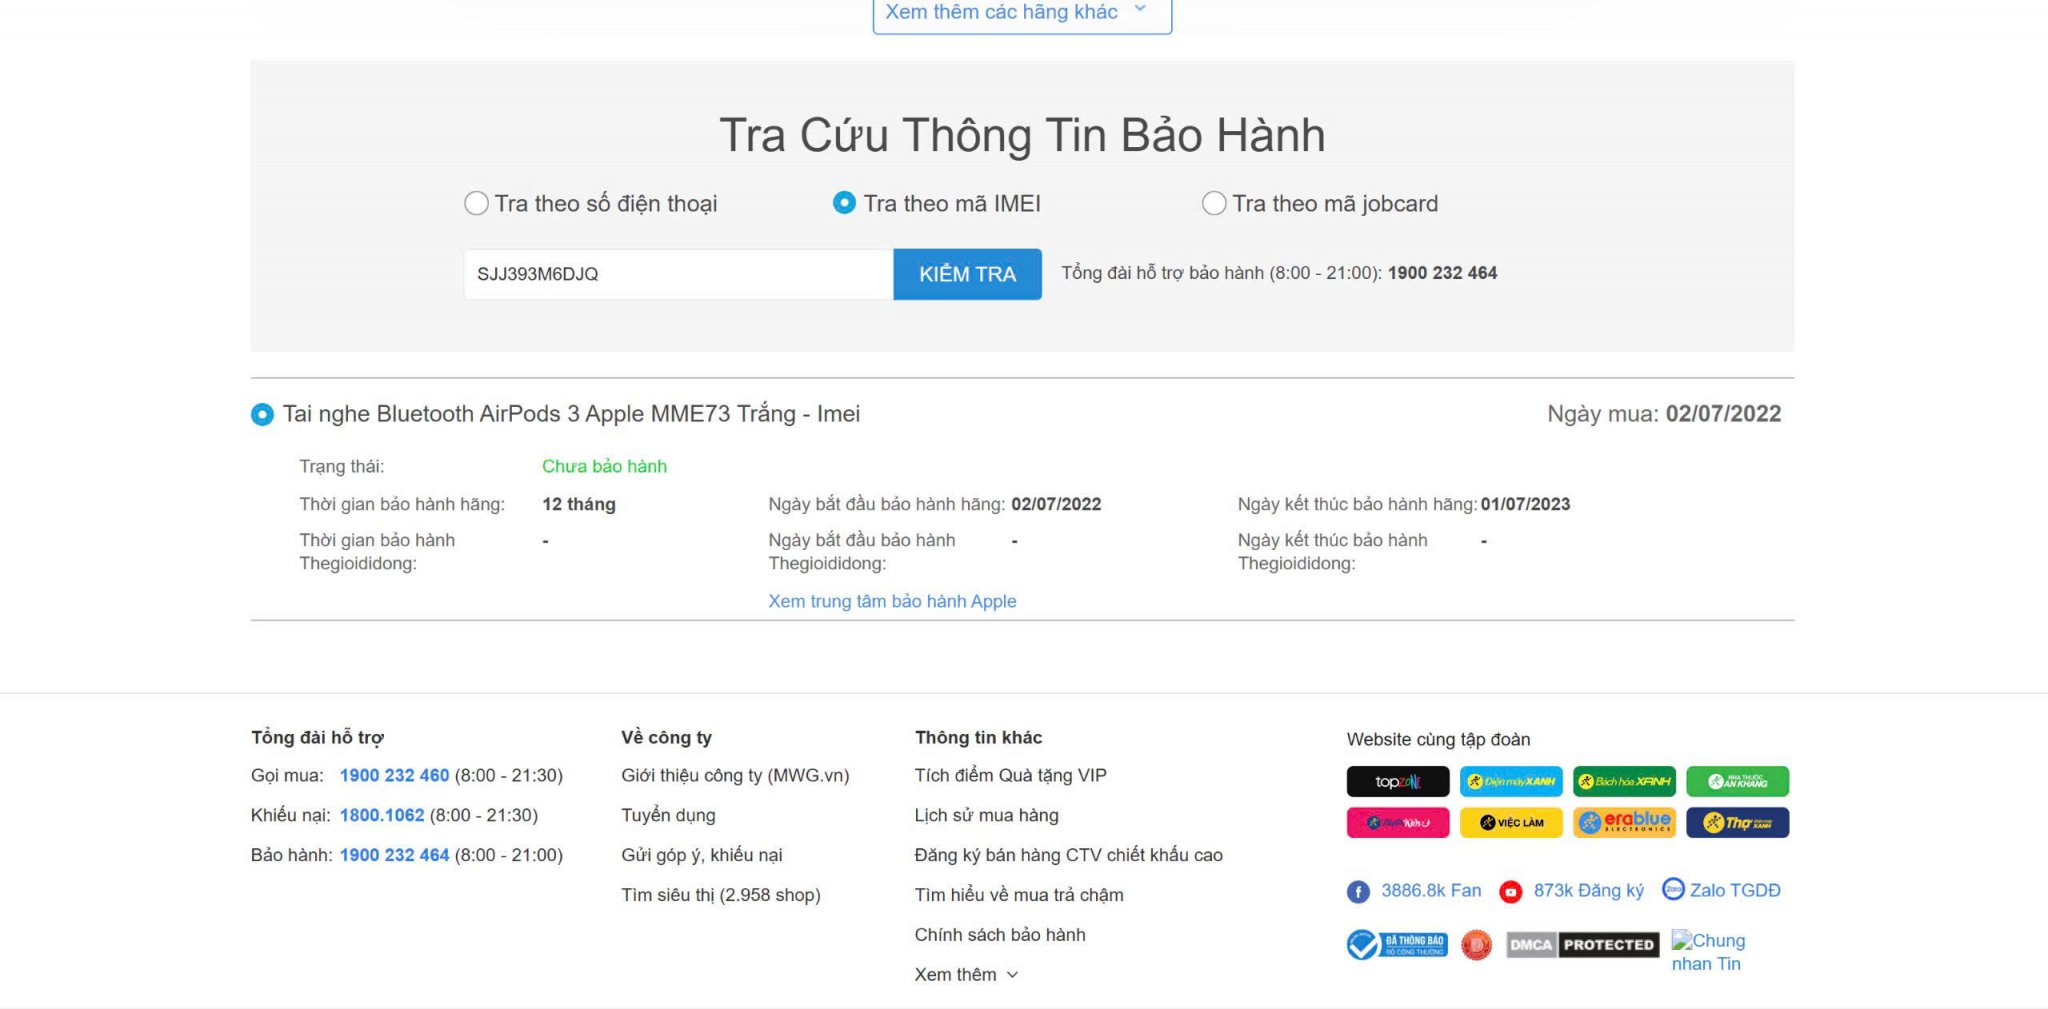Click the YouTube subscribe icon
Screen dimensions: 2048x1009
1510,891
